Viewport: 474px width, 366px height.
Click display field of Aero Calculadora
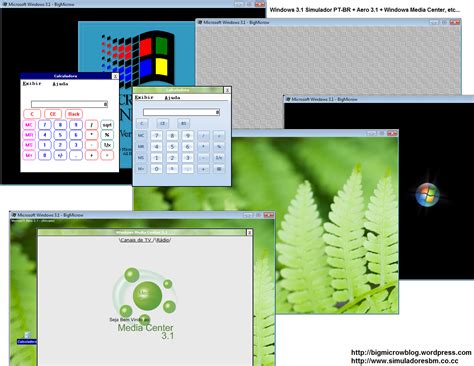[181, 112]
